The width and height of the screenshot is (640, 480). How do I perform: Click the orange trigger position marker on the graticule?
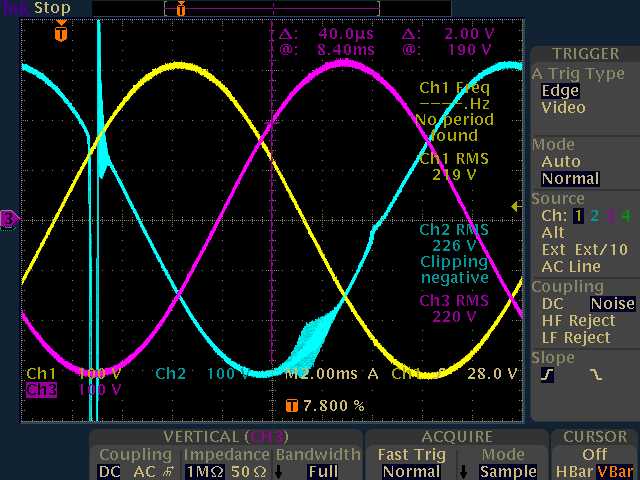[x=61, y=33]
